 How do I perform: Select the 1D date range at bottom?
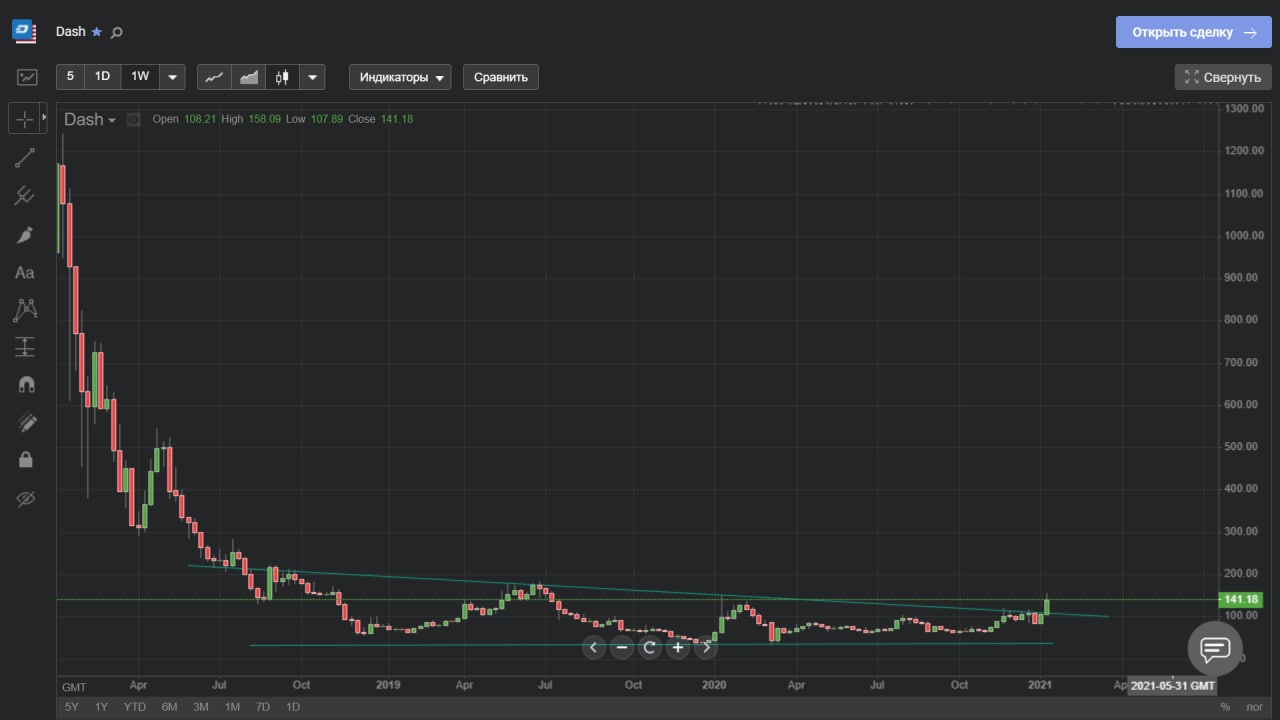pos(293,707)
